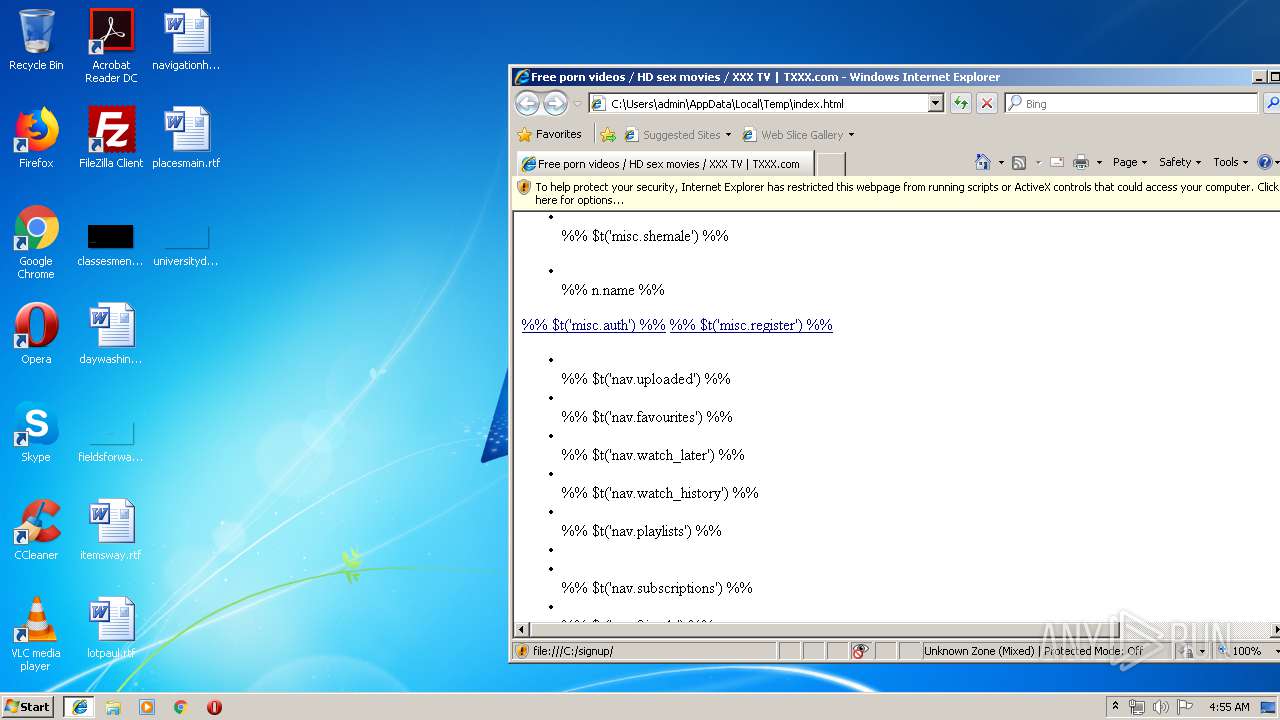Viewport: 1280px width, 720px height.
Task: Click the volume icon in system tray
Action: (x=1160, y=707)
